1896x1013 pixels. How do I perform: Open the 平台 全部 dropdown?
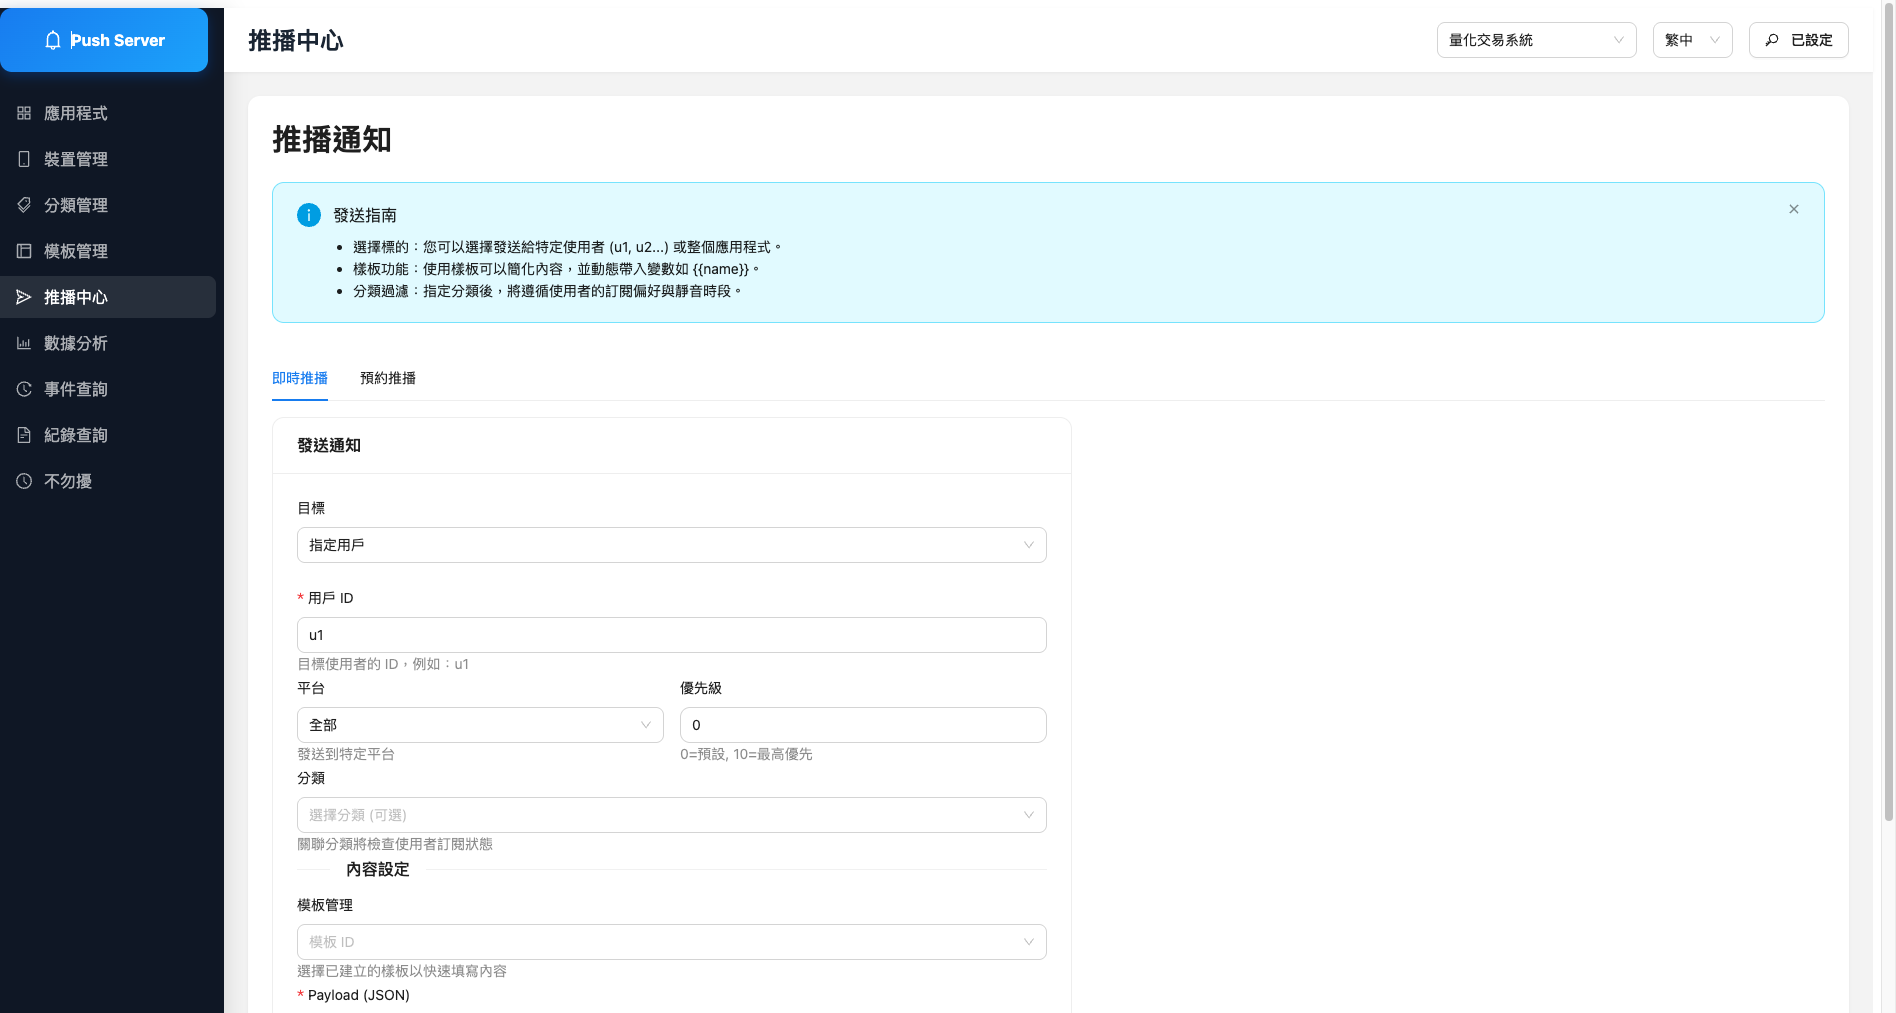480,725
